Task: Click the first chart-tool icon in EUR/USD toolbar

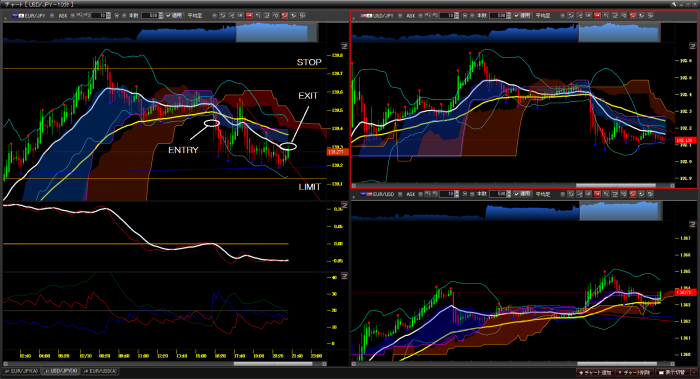Action: click(571, 194)
